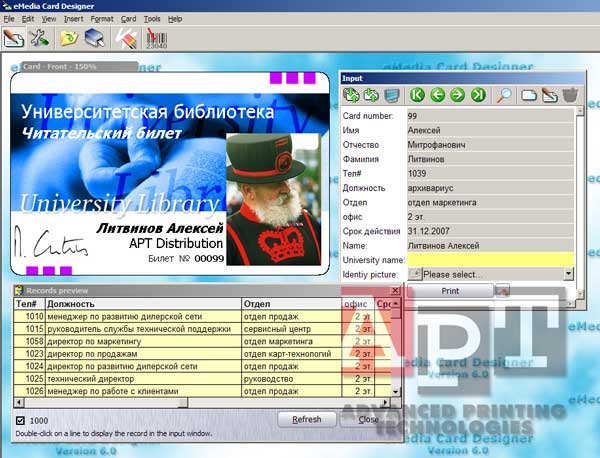Click the first database refresh icon in Input

(x=351, y=95)
